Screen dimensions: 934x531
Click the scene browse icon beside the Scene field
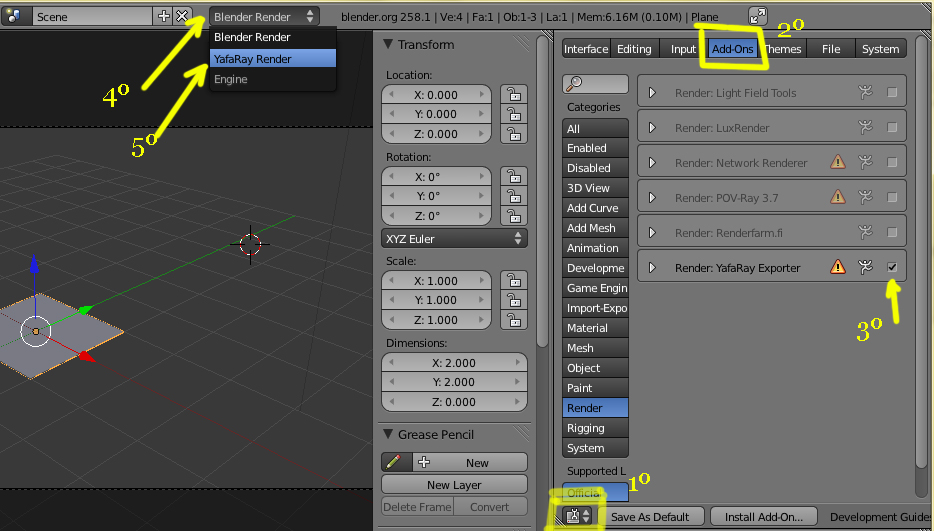click(x=14, y=16)
